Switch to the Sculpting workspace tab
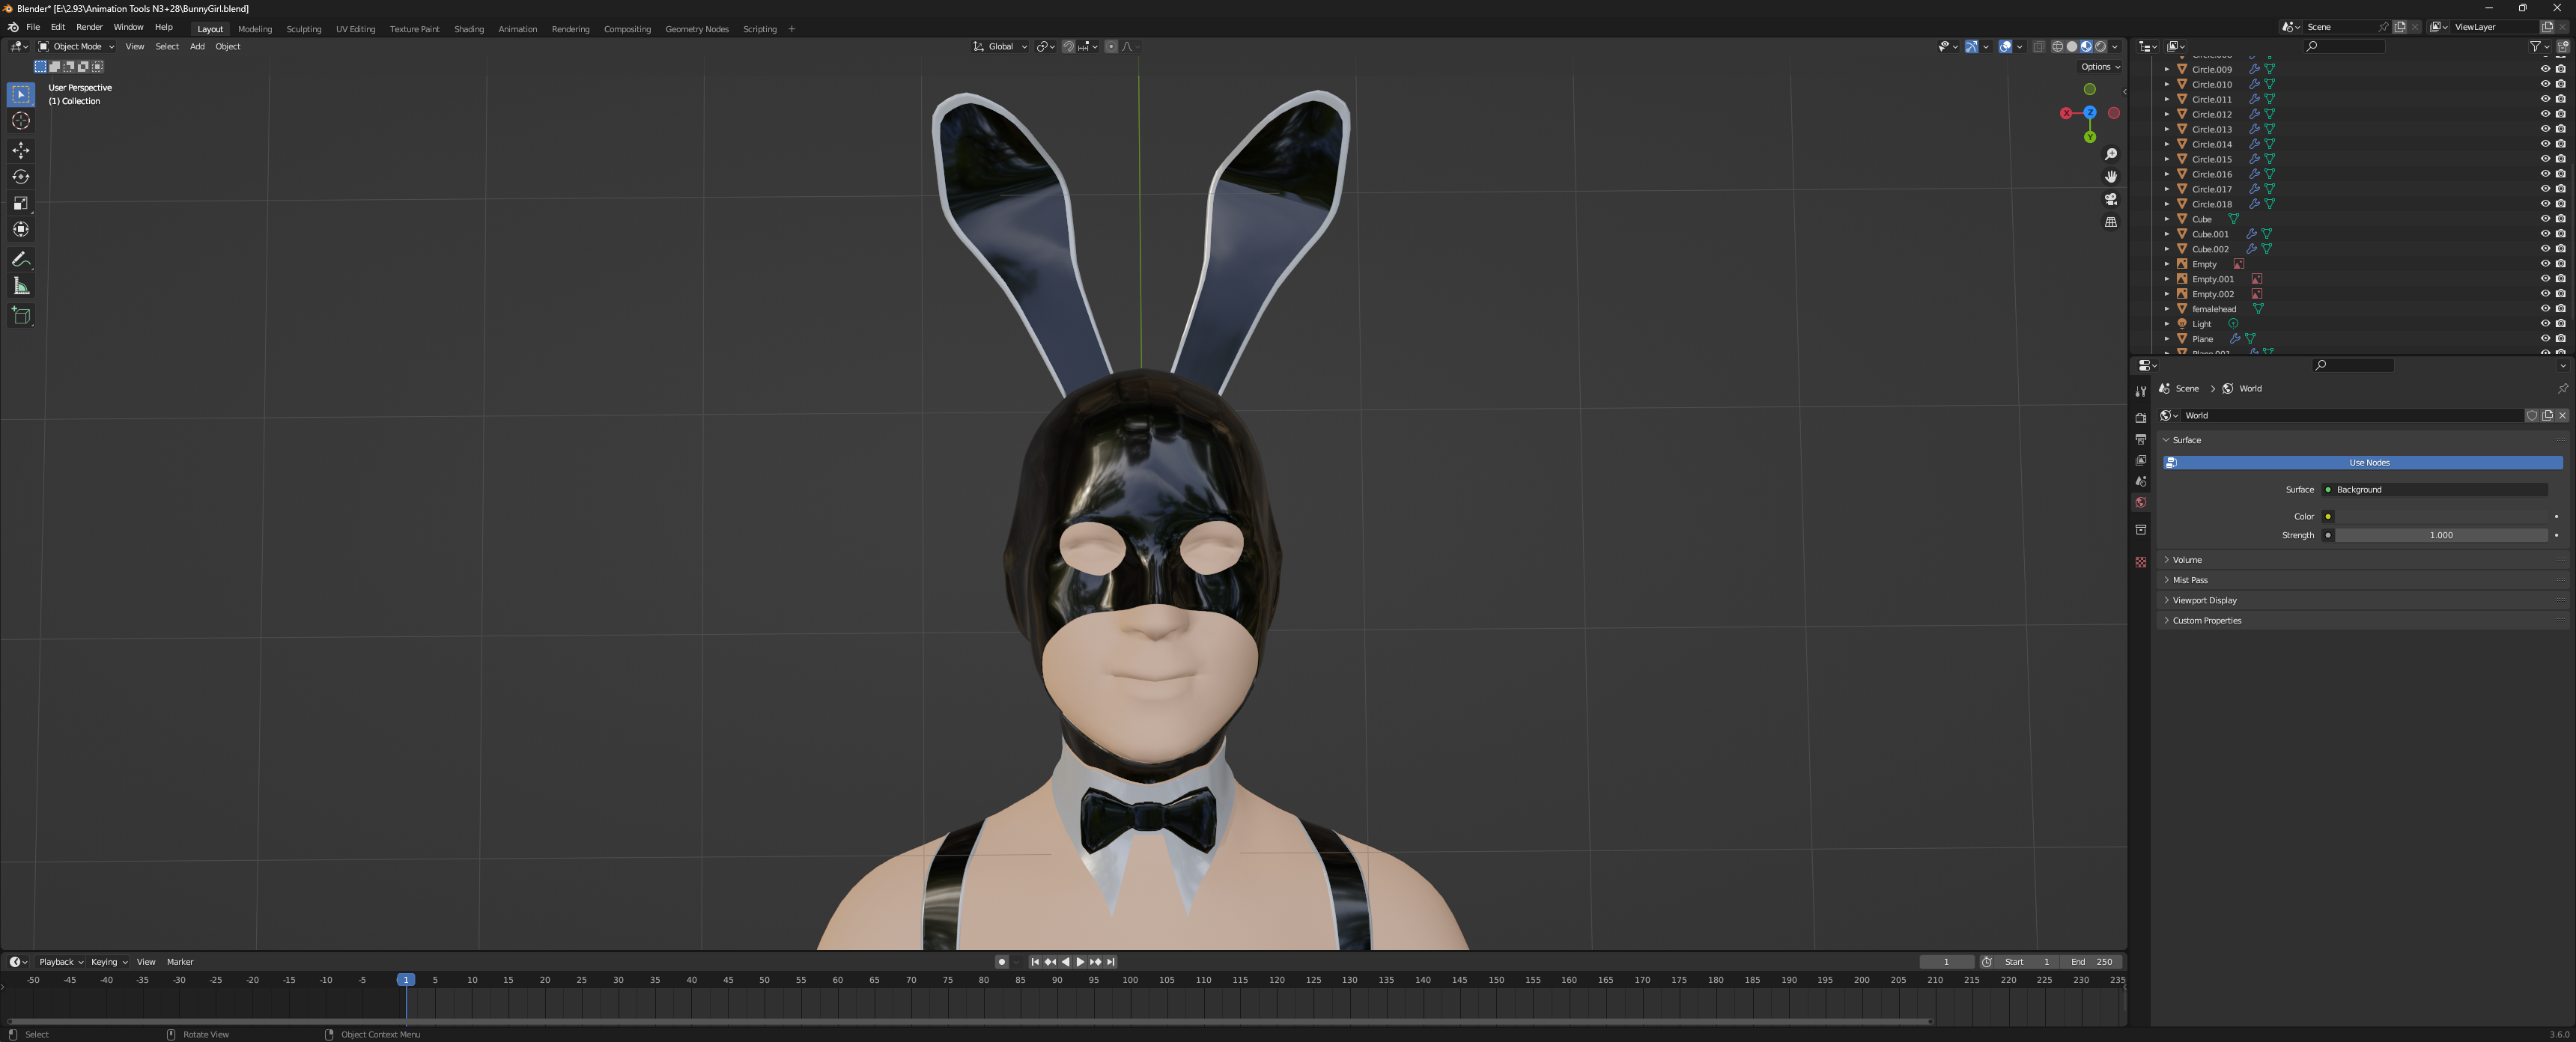Image resolution: width=2576 pixels, height=1042 pixels. 304,29
